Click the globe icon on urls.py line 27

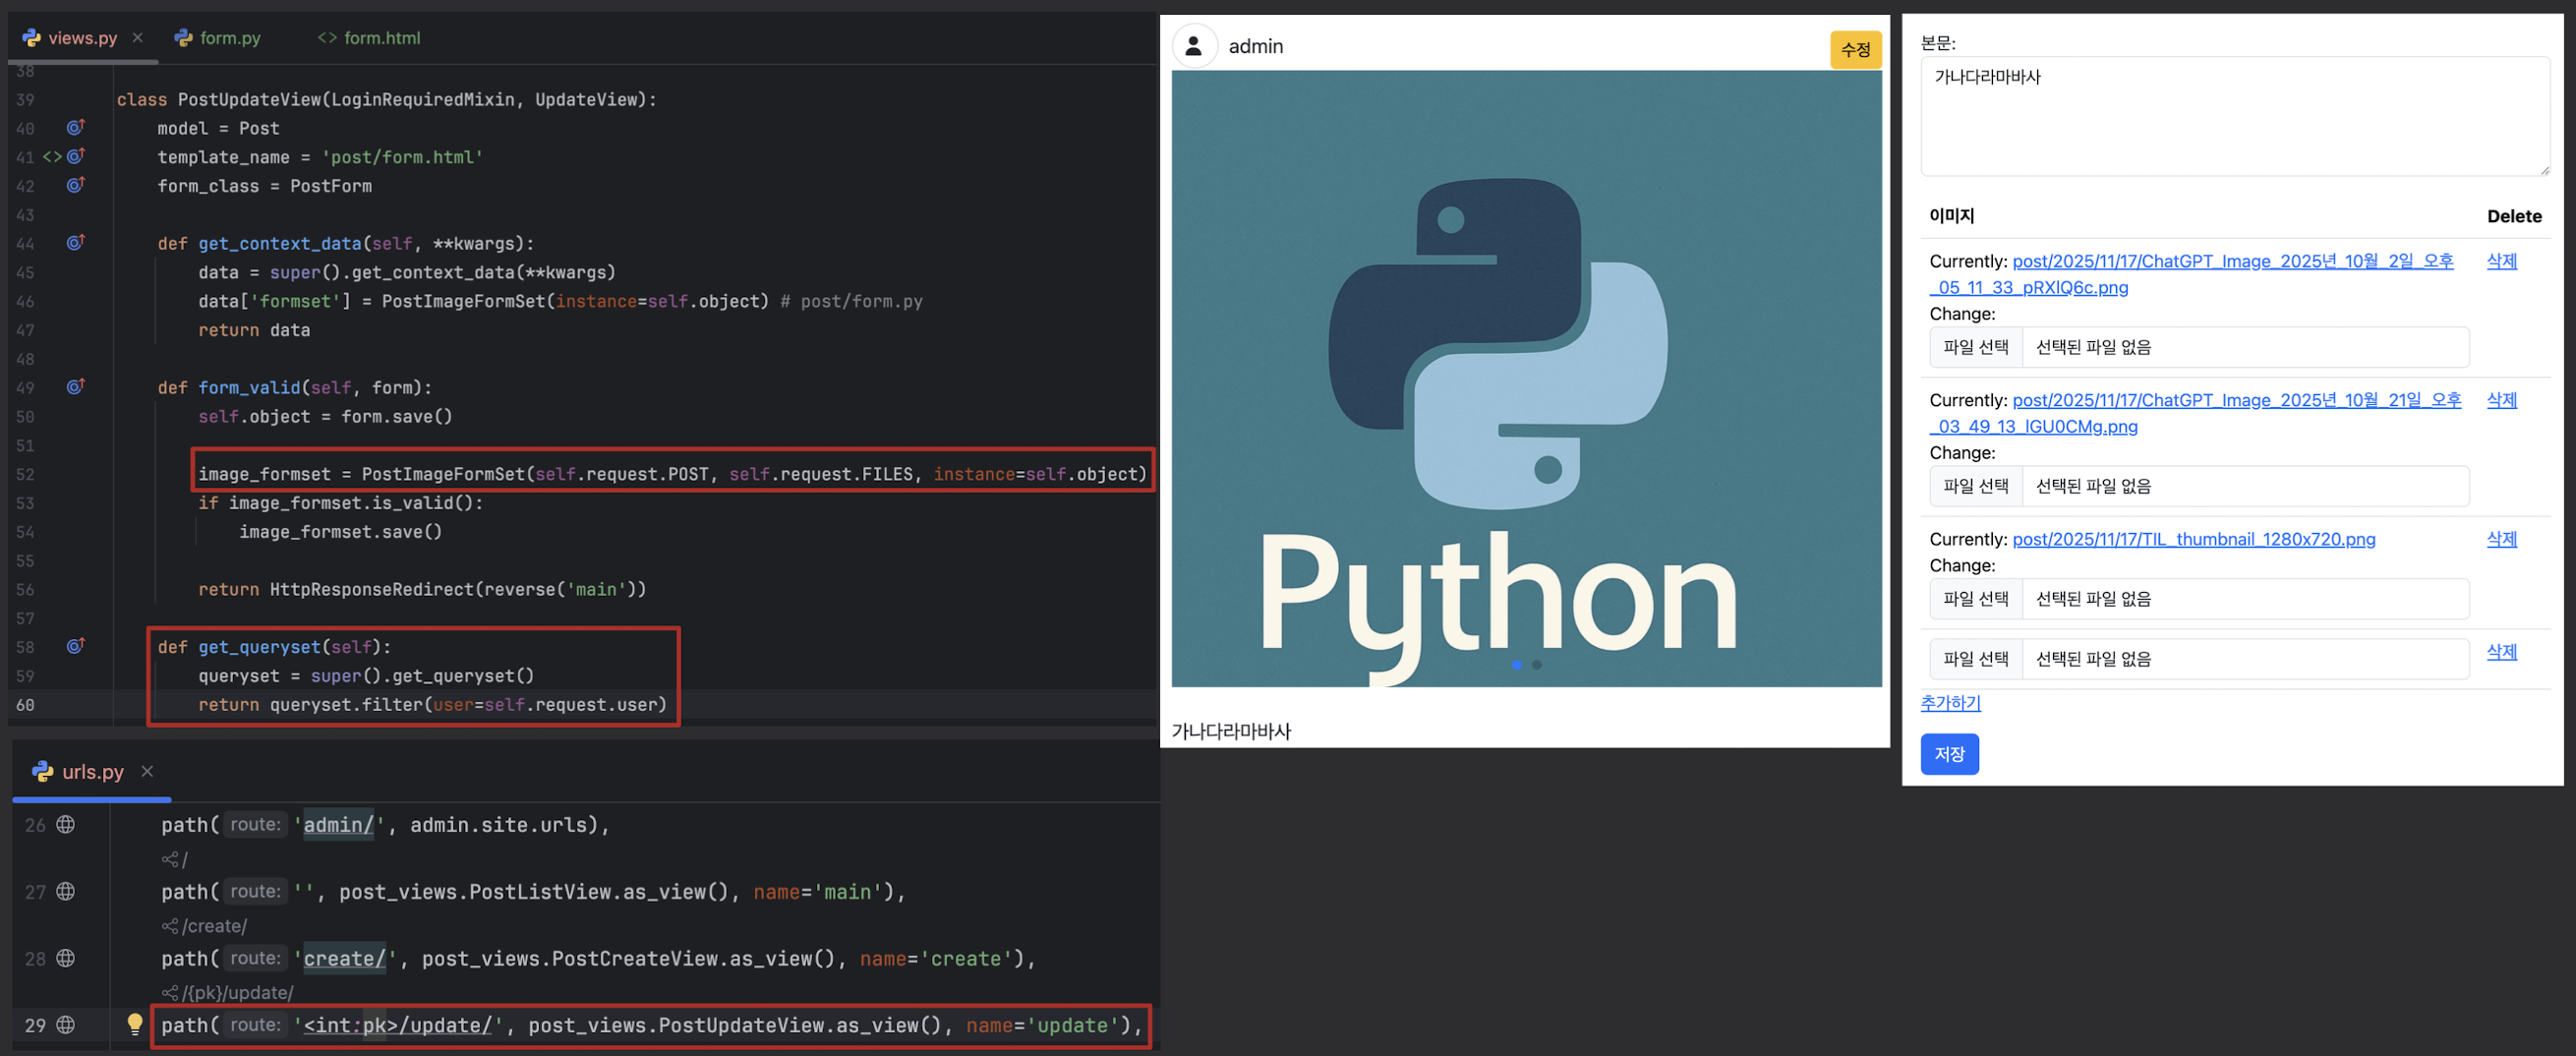point(66,891)
